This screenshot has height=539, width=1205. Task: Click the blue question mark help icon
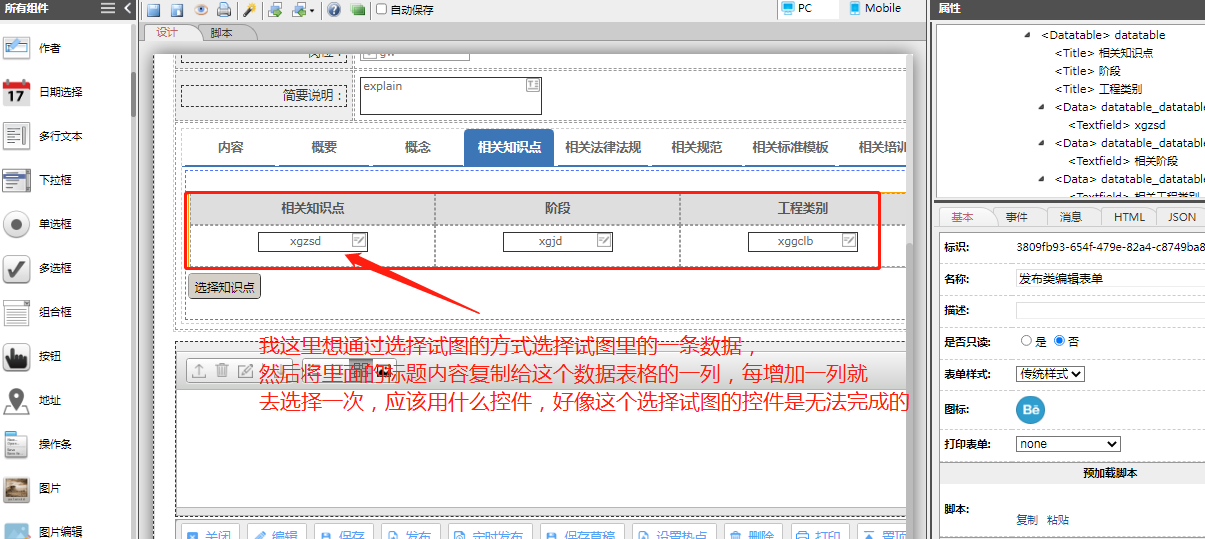pyautogui.click(x=333, y=10)
